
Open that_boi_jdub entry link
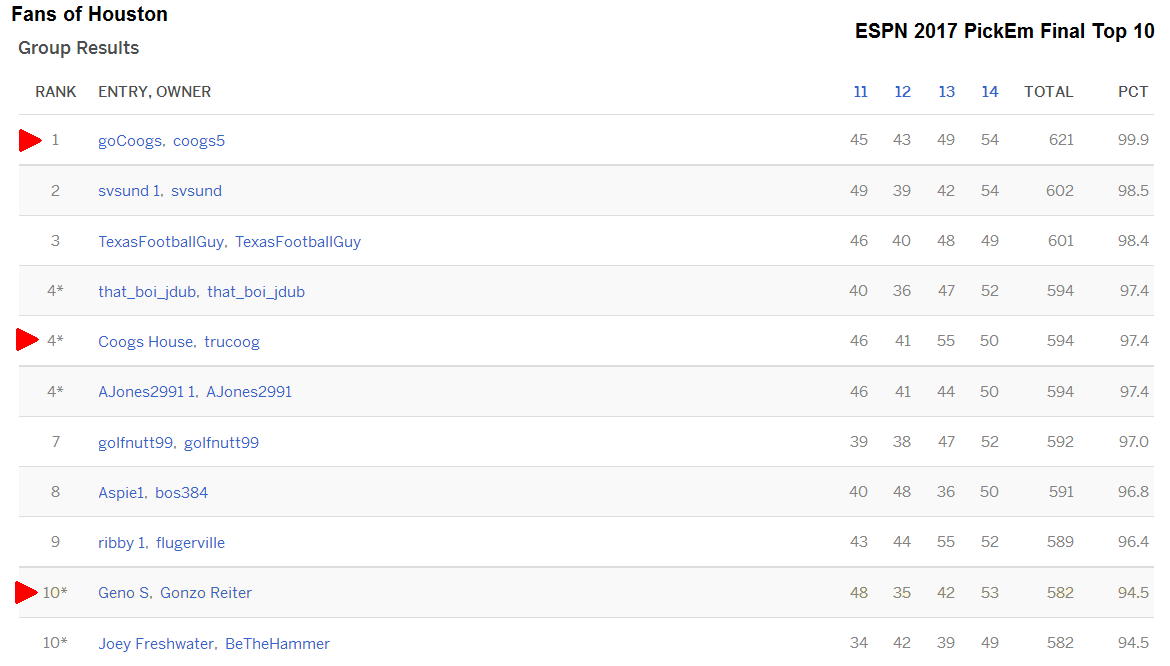pos(147,292)
